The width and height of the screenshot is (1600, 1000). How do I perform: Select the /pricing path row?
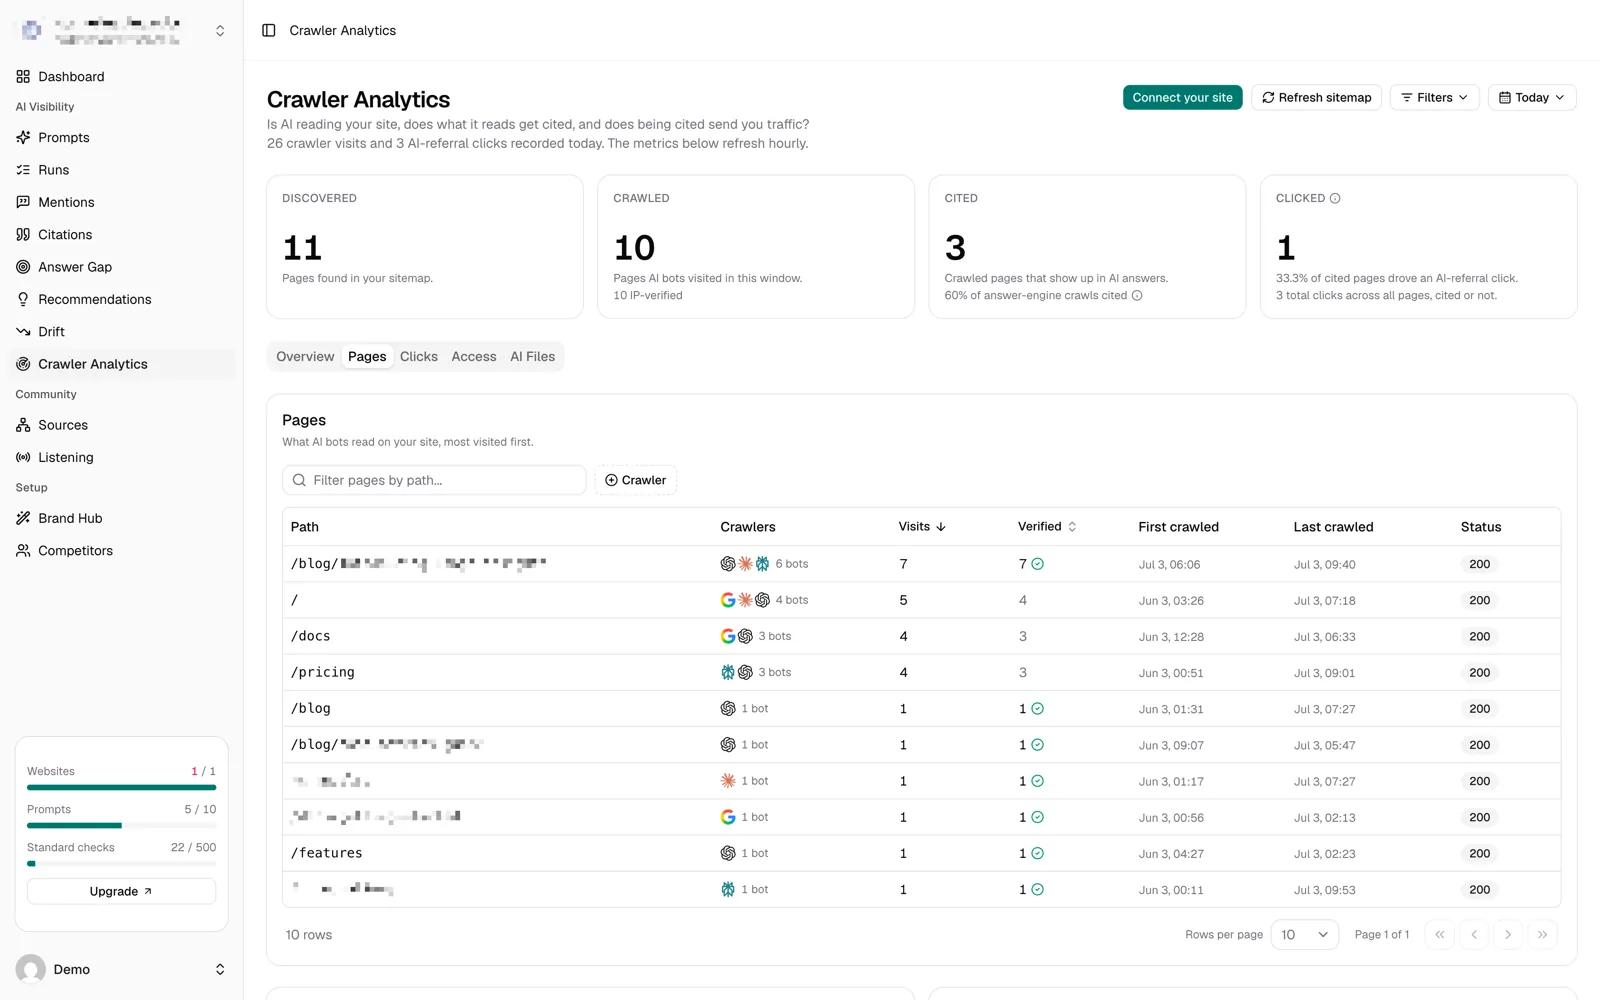click(x=921, y=672)
